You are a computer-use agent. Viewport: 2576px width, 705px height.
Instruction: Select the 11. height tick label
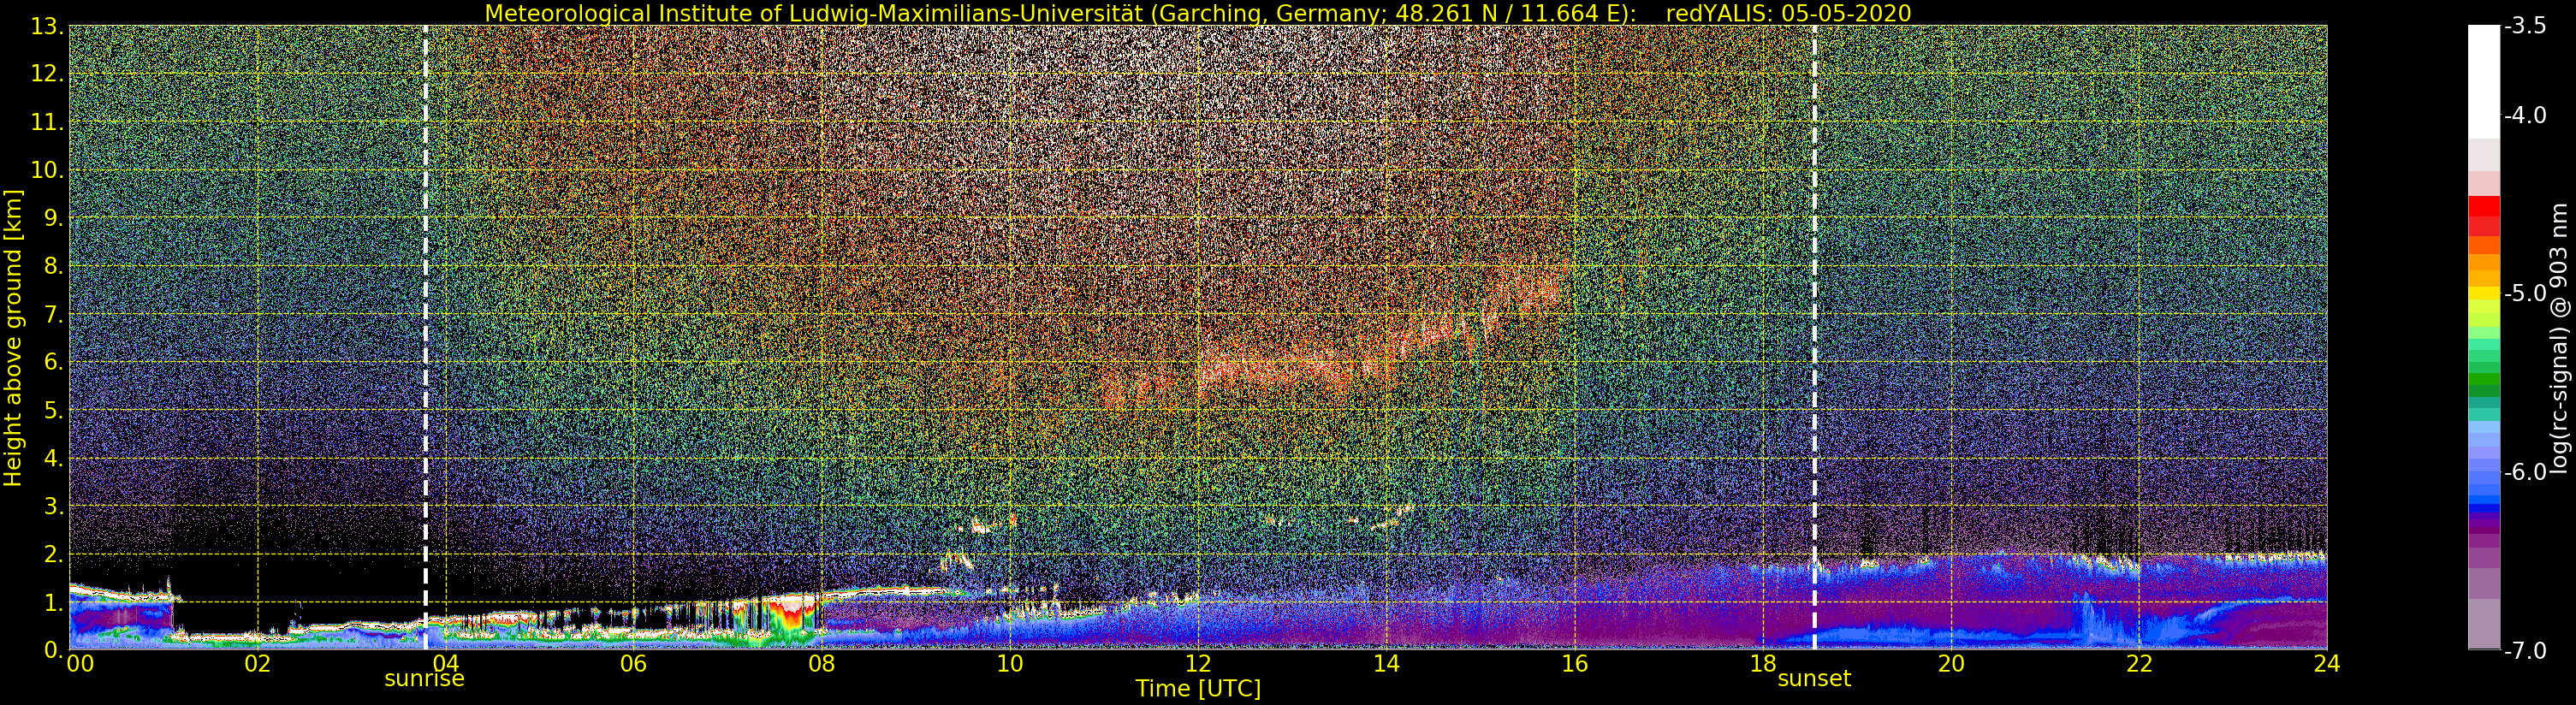(x=48, y=122)
